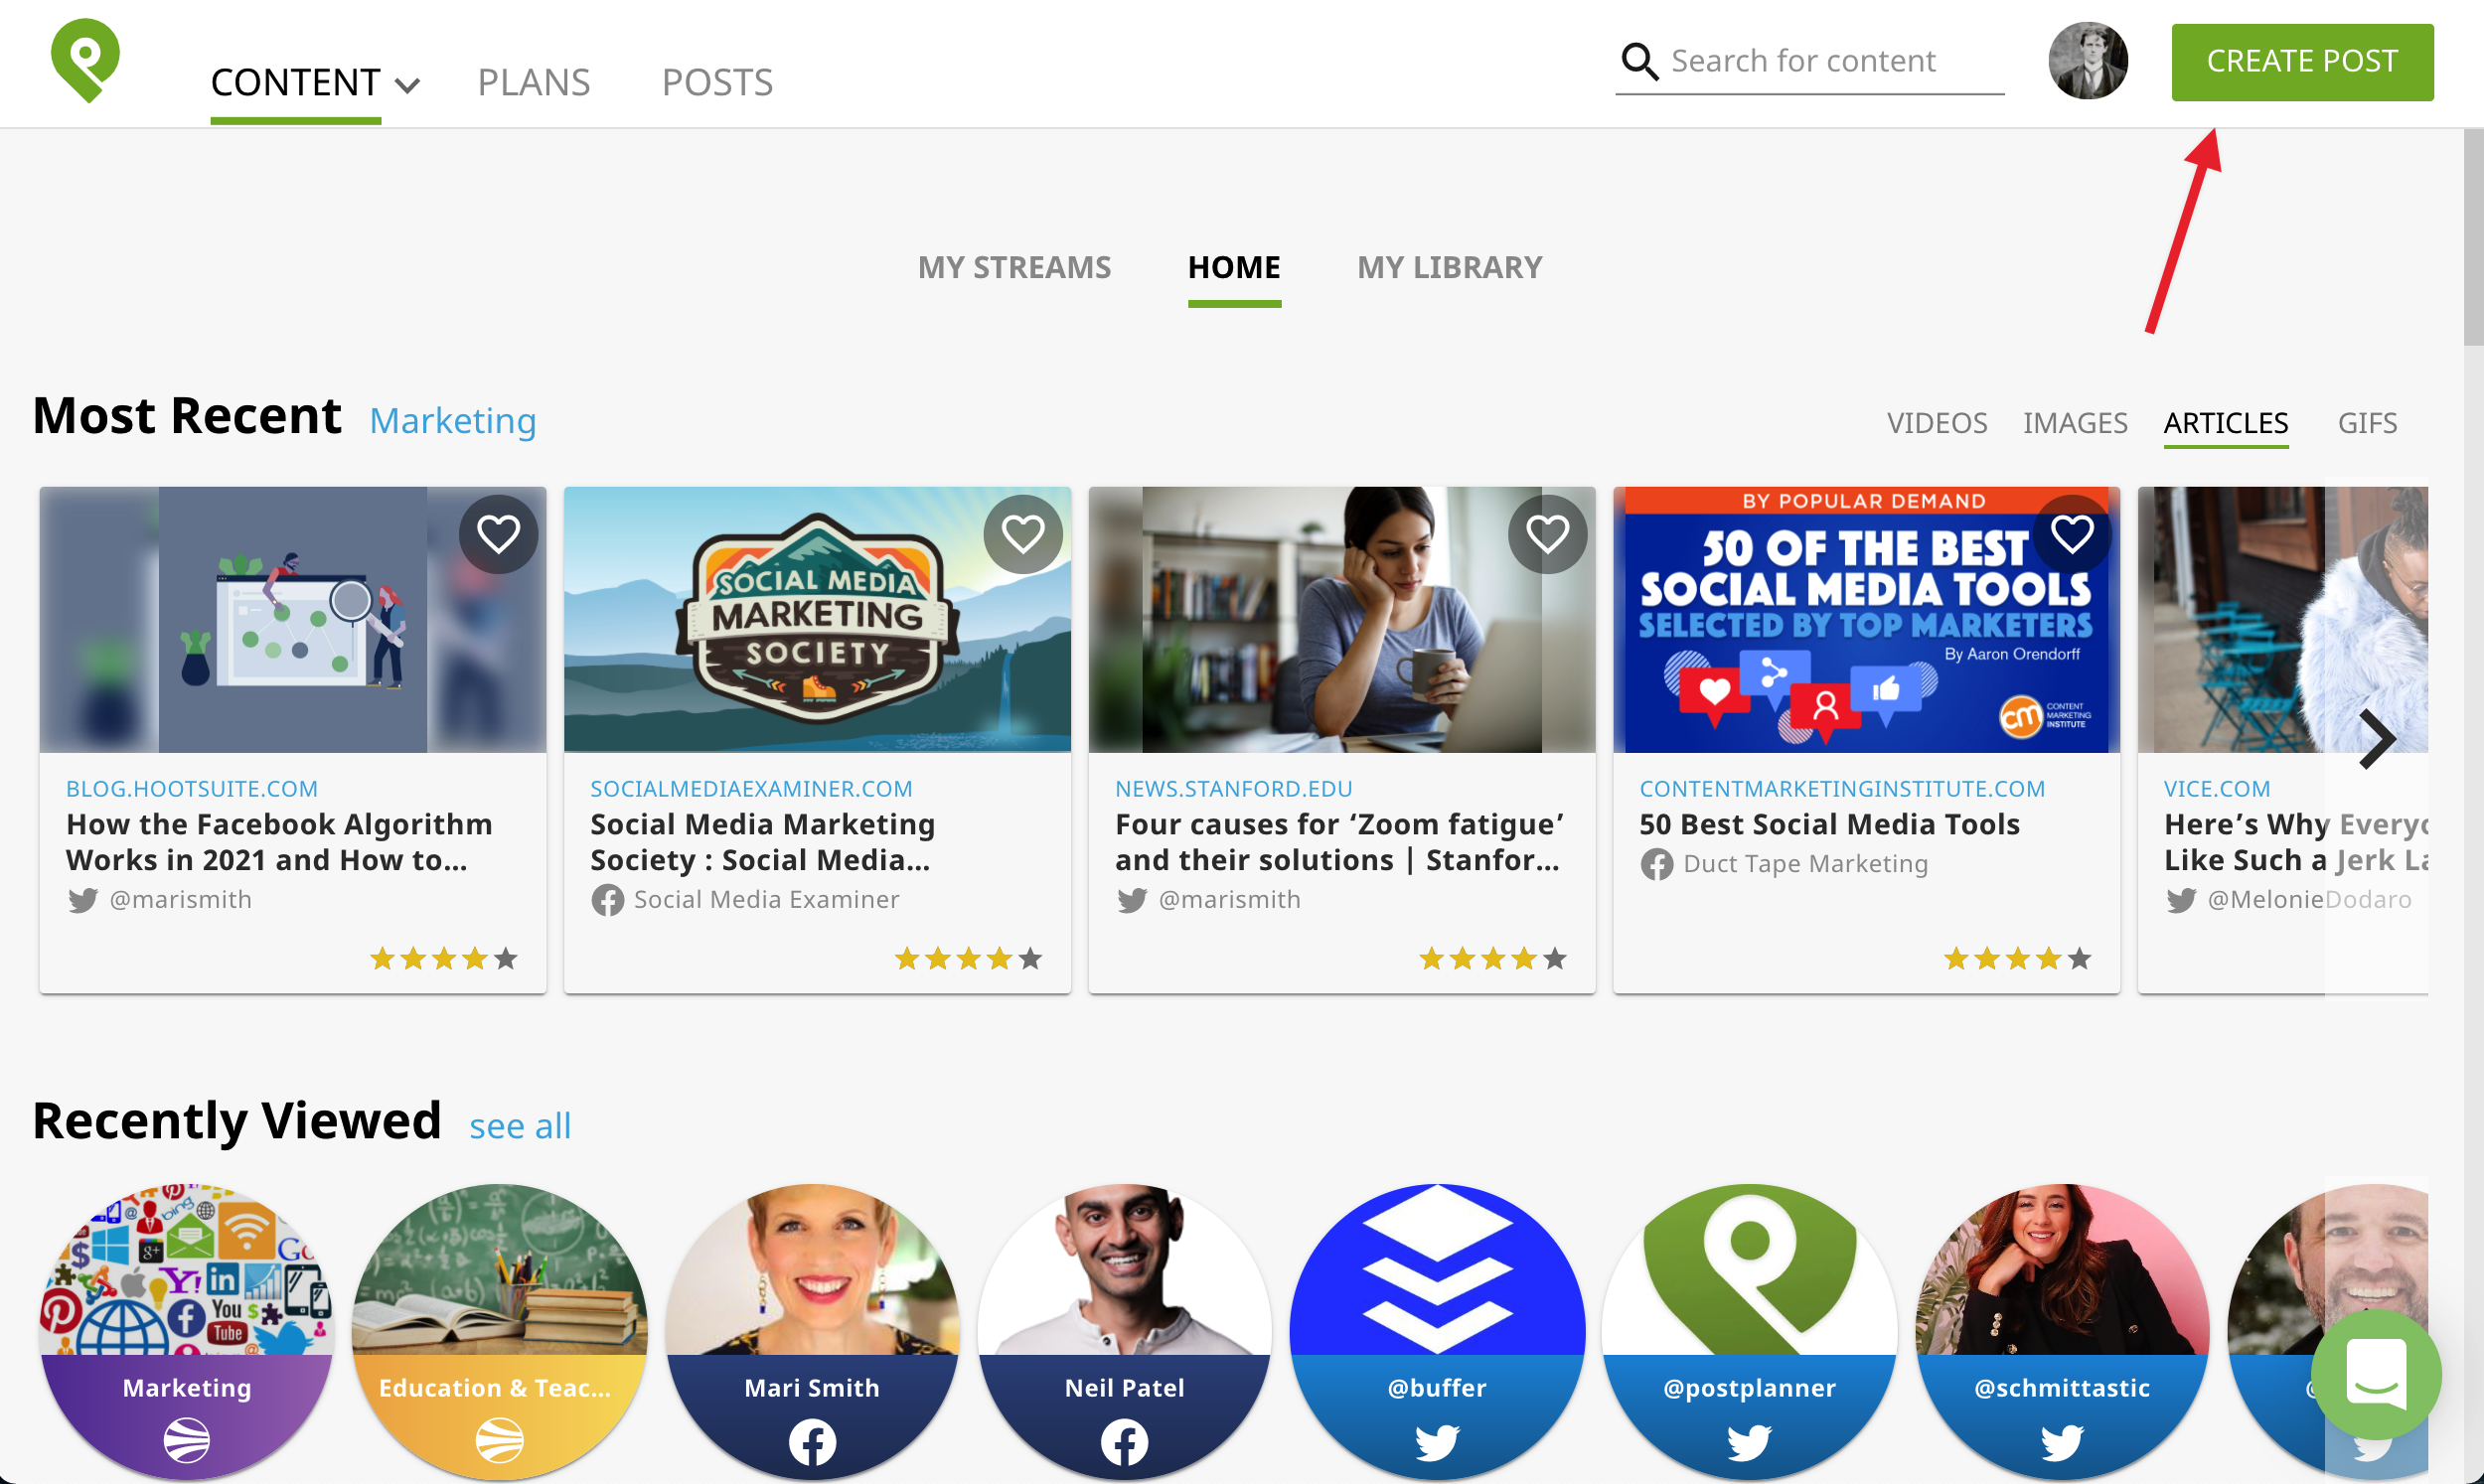Click title '50 Best Social Media Tools'
2484x1484 pixels.
[1829, 824]
